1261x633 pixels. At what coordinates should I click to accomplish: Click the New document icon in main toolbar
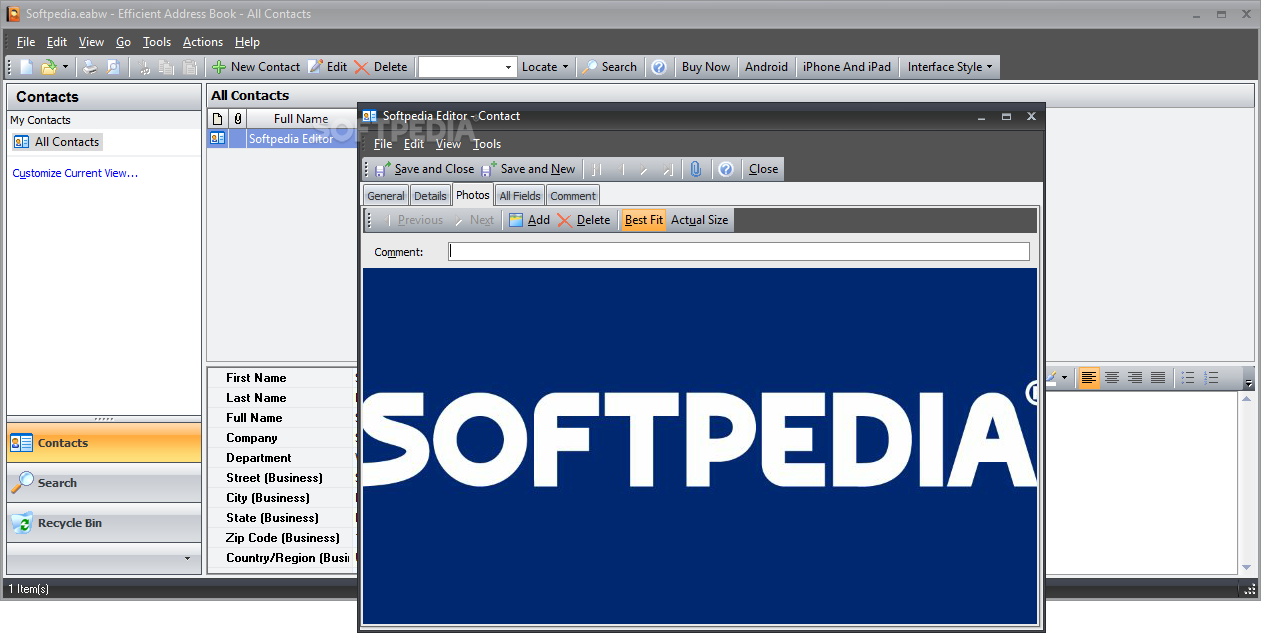tap(27, 67)
